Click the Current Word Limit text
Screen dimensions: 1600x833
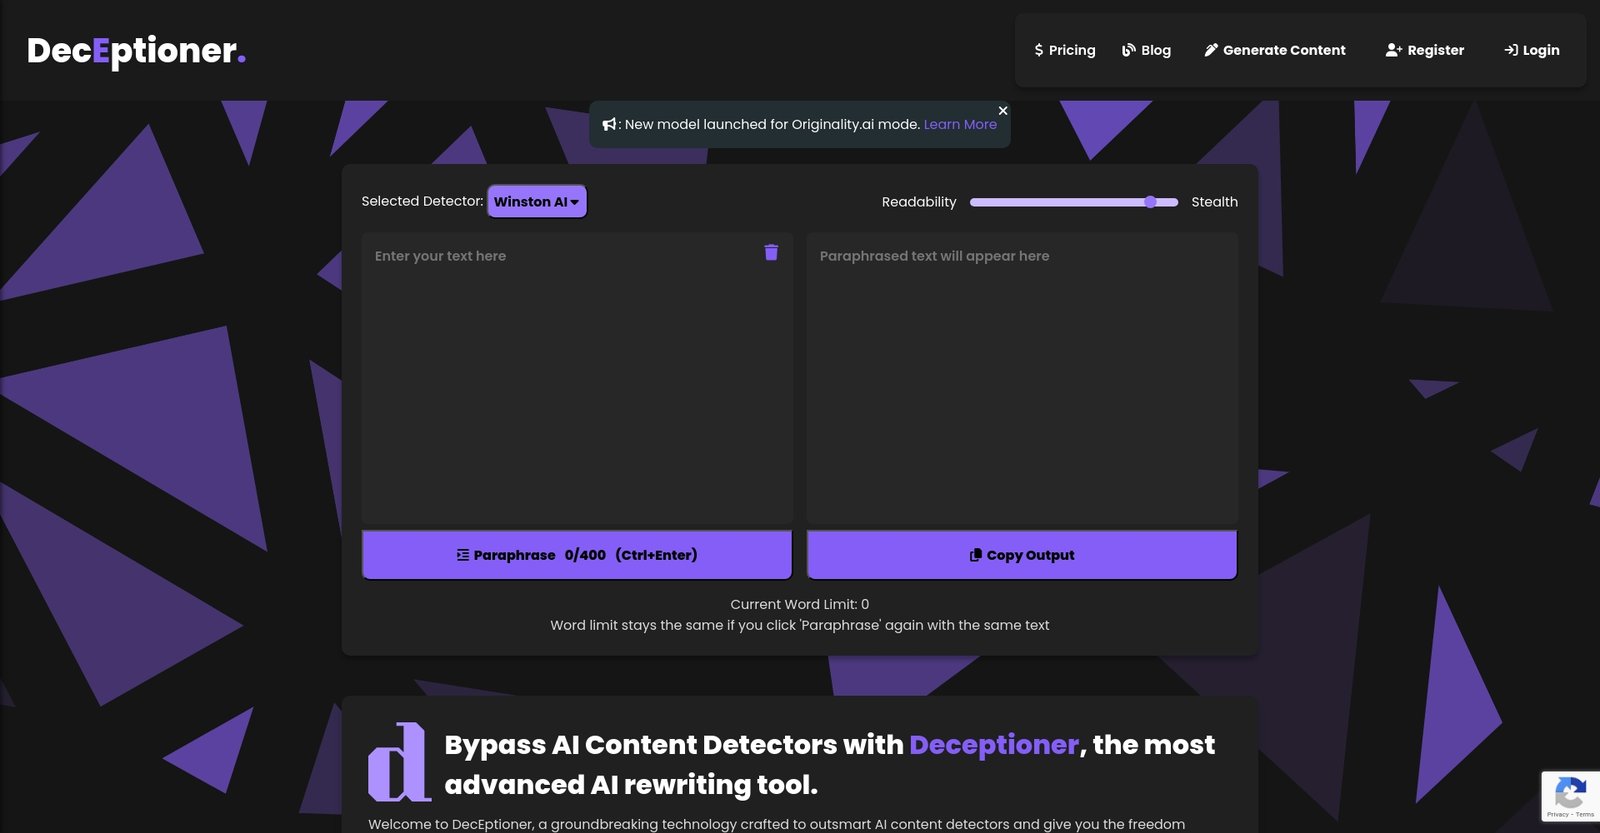800,604
